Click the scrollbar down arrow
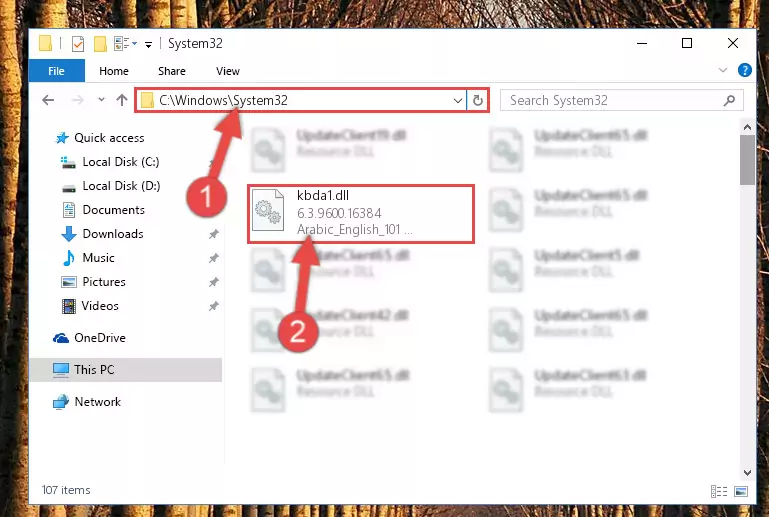 click(747, 473)
